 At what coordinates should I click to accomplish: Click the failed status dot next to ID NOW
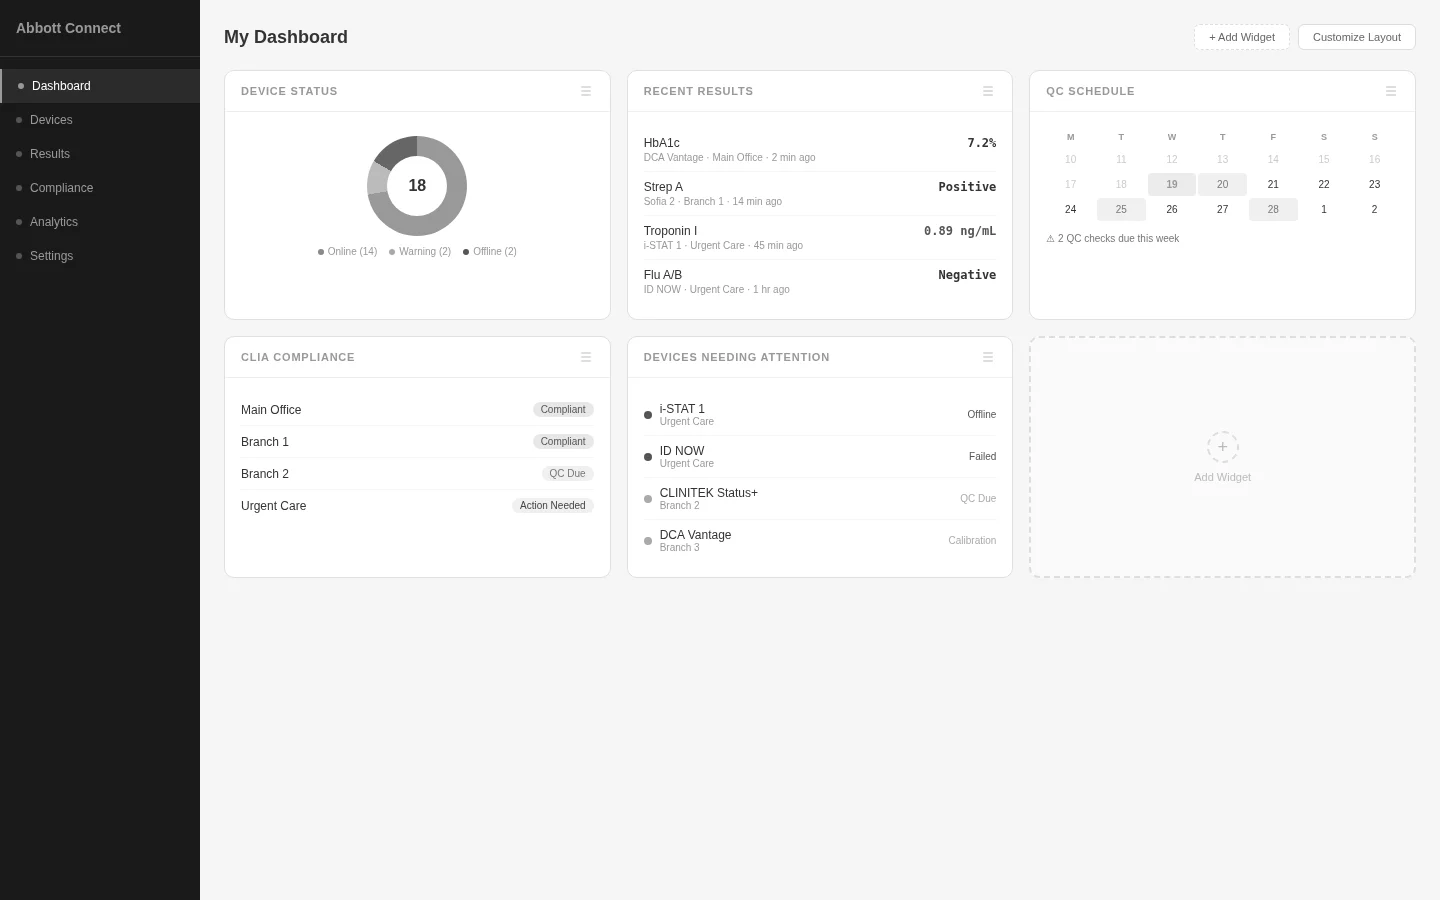(648, 456)
